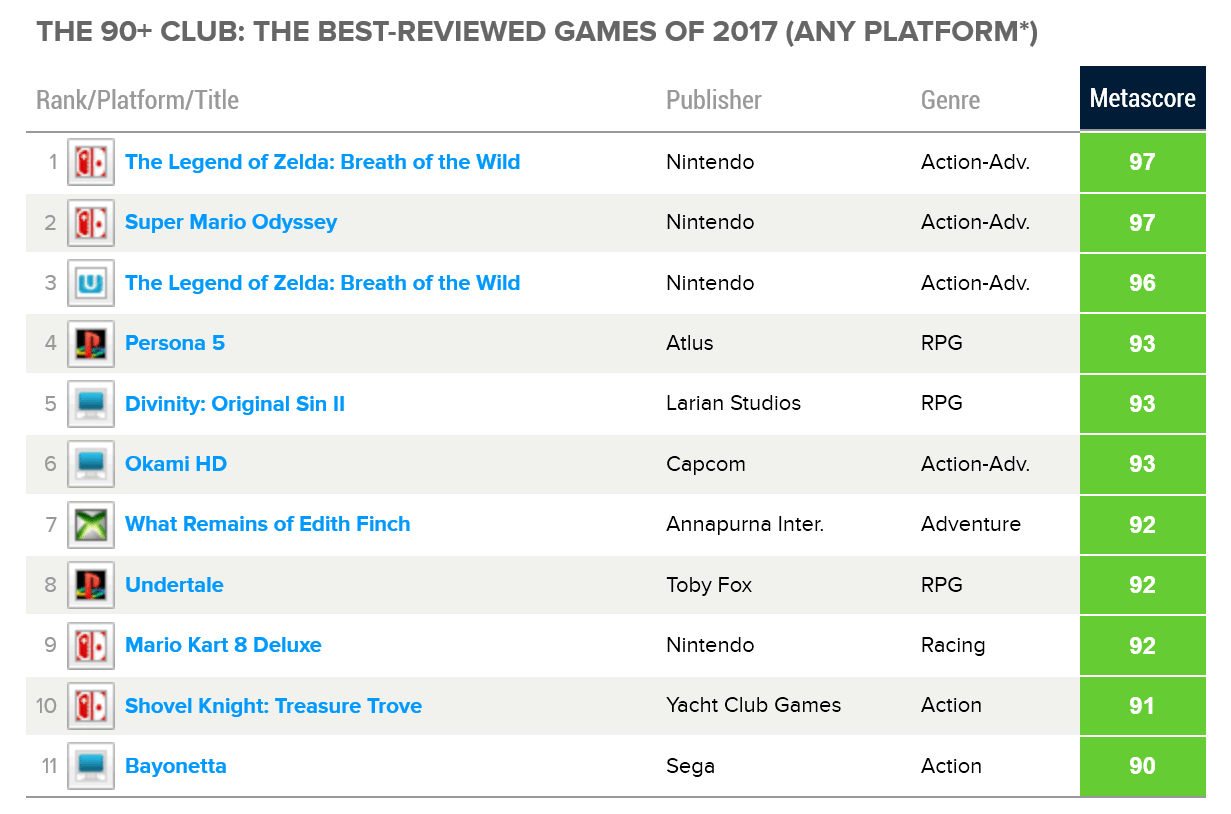Screen dimensions: 1231x814
Task: Click the green 90 Metascore box
Action: coord(1142,766)
